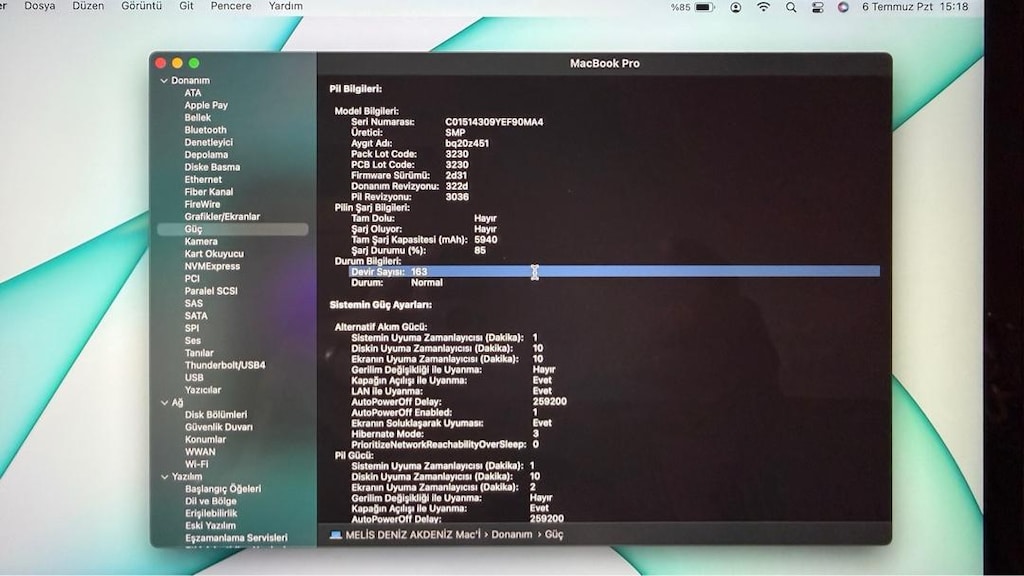Click the computer icon in the path bar

click(336, 535)
